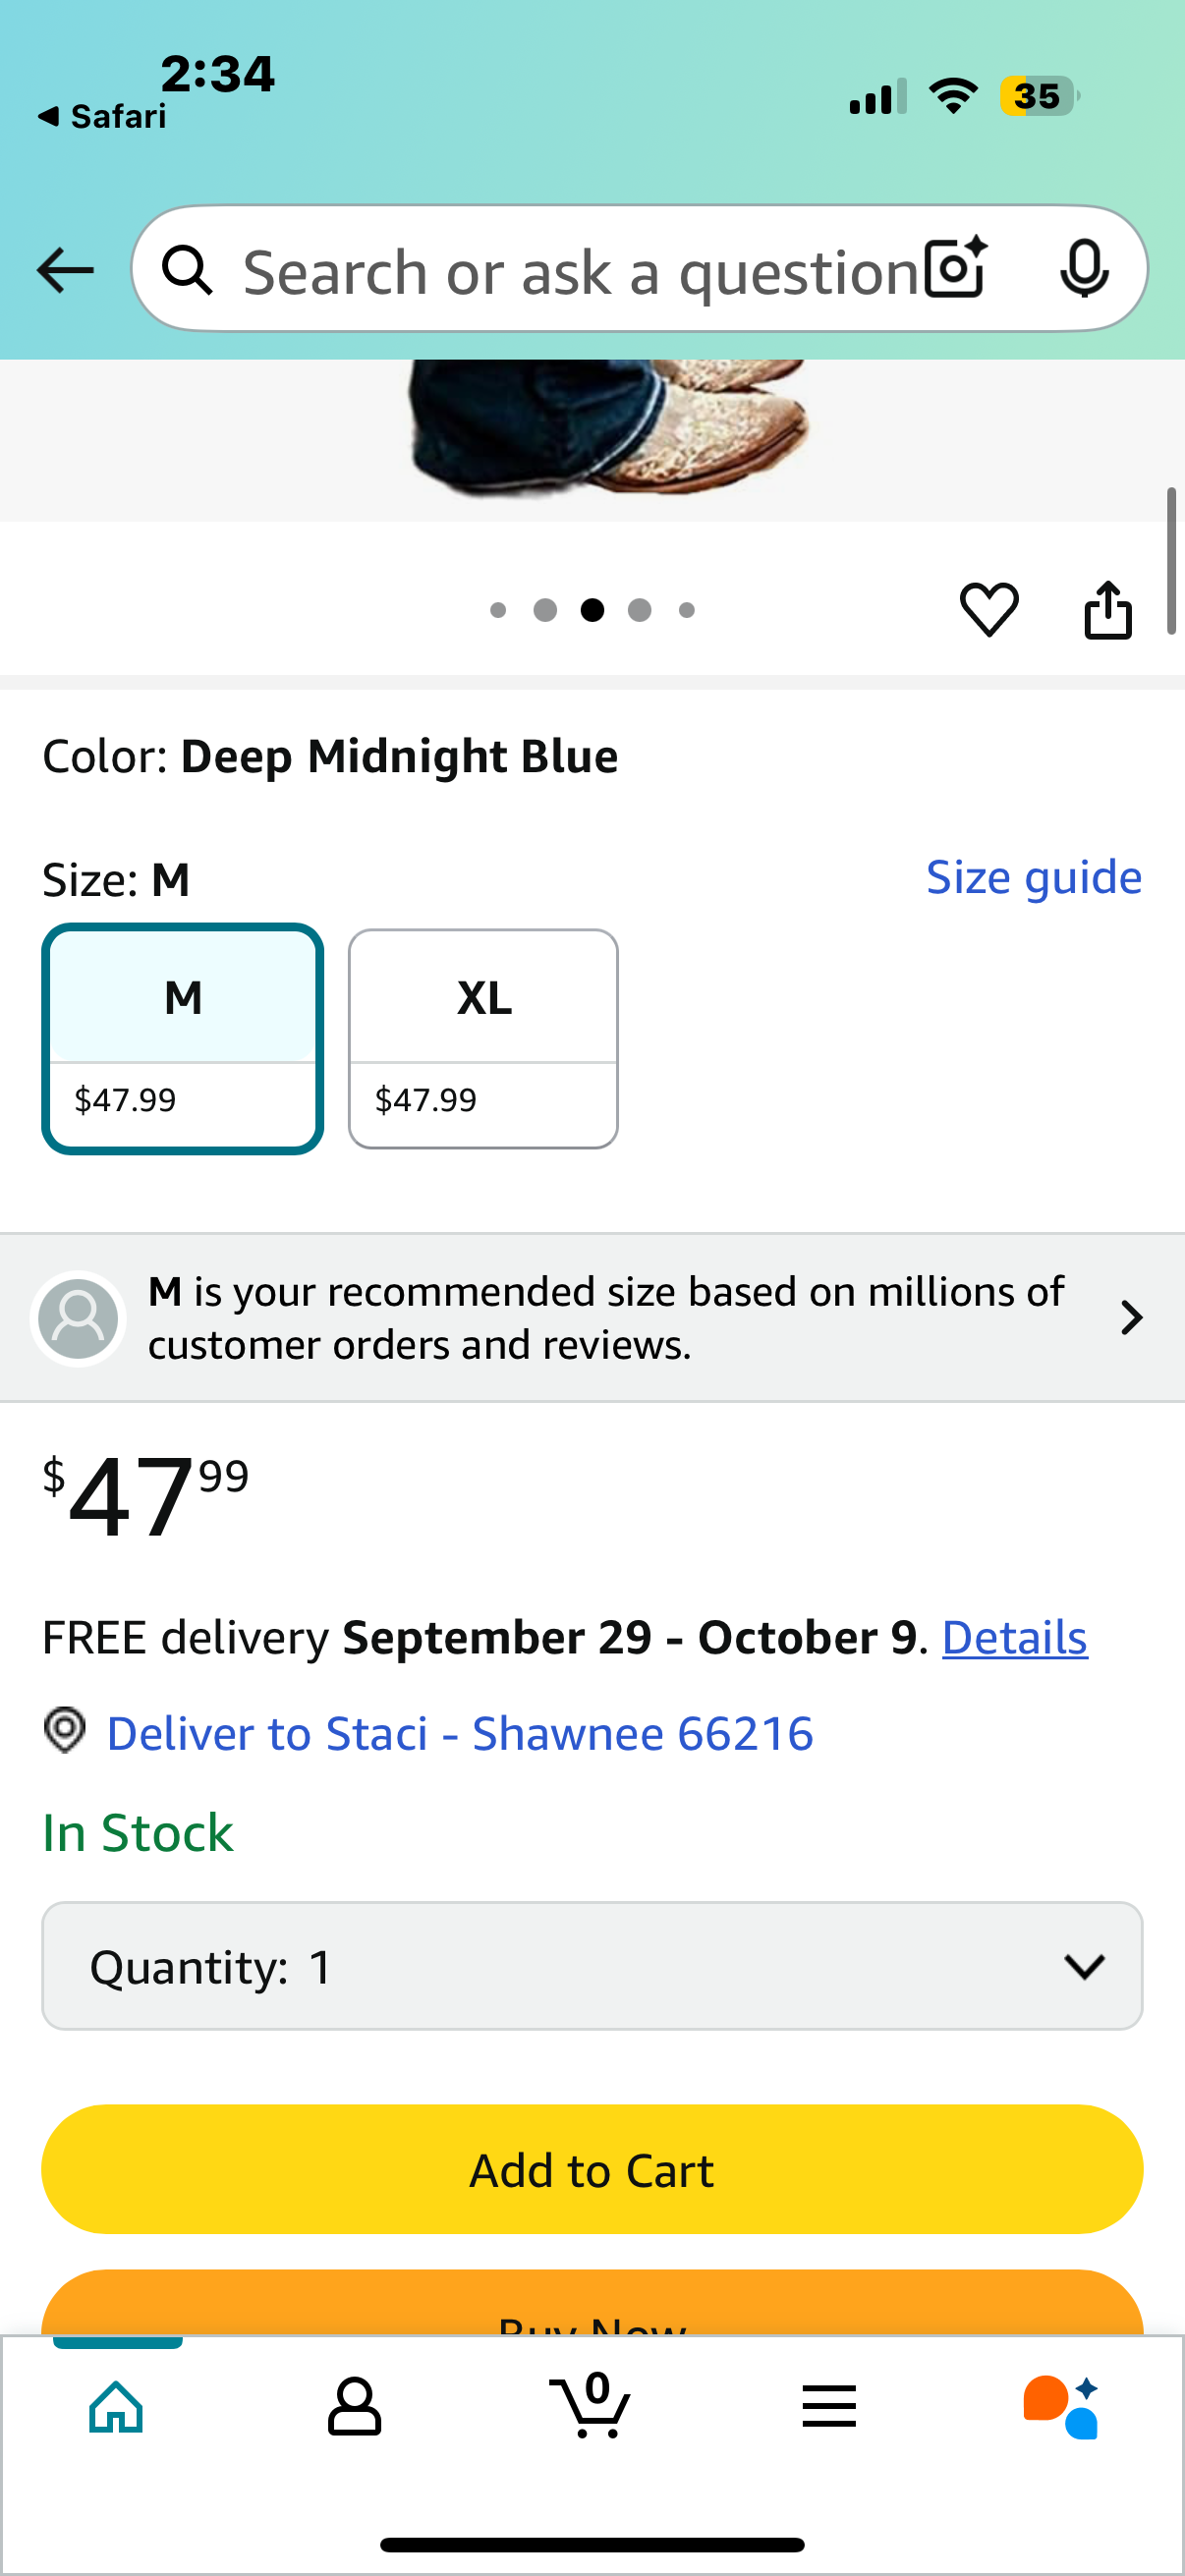Viewport: 1185px width, 2576px height.
Task: Focus the search or ask field
Action: tap(580, 271)
